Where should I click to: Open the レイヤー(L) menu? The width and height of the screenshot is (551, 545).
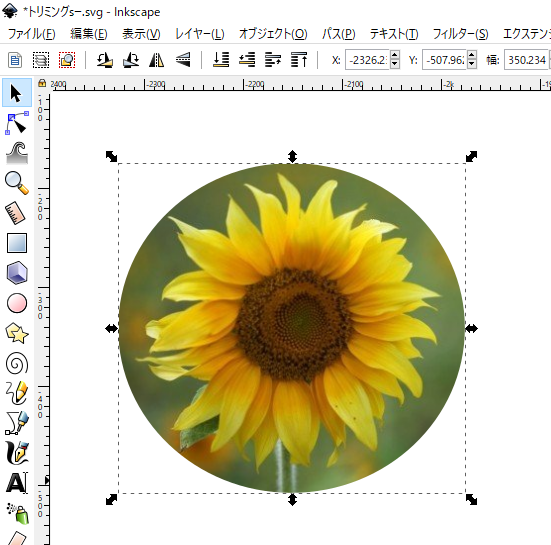(x=200, y=34)
